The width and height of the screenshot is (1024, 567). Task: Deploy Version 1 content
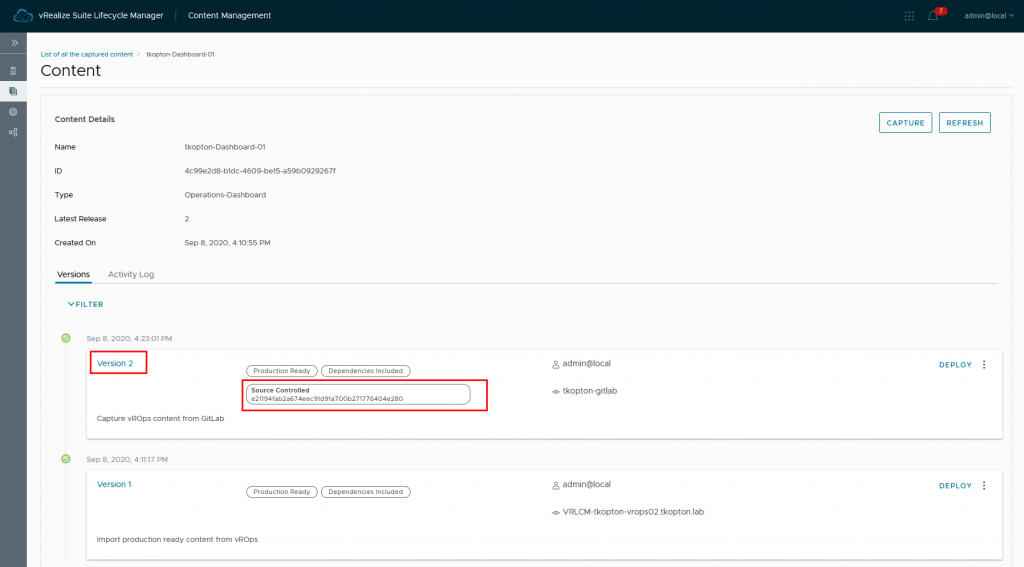955,486
